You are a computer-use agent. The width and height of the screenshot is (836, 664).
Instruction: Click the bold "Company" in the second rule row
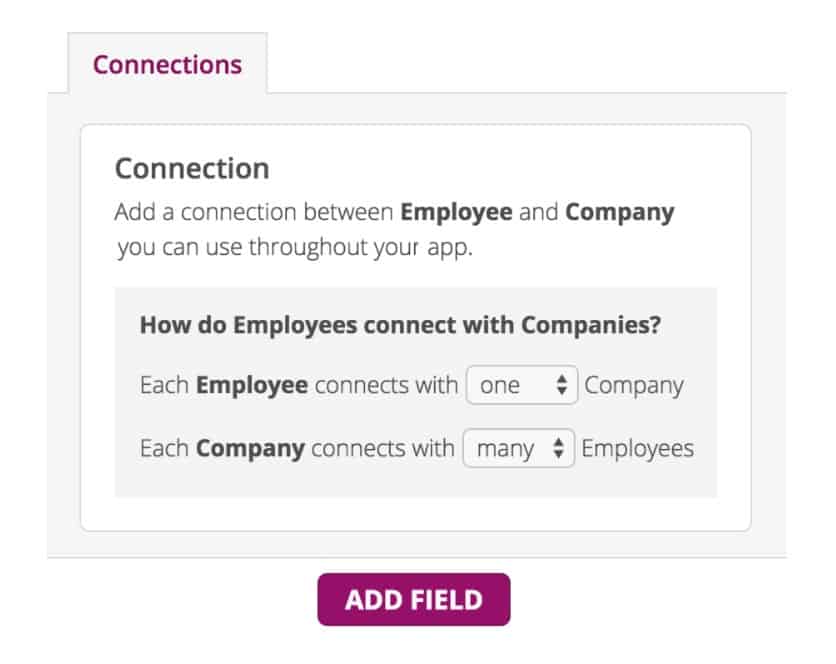(250, 449)
